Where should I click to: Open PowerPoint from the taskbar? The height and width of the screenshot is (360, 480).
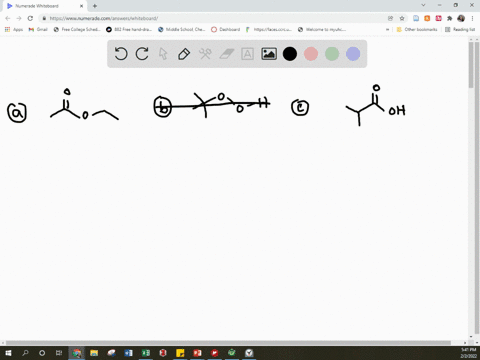pyautogui.click(x=197, y=353)
